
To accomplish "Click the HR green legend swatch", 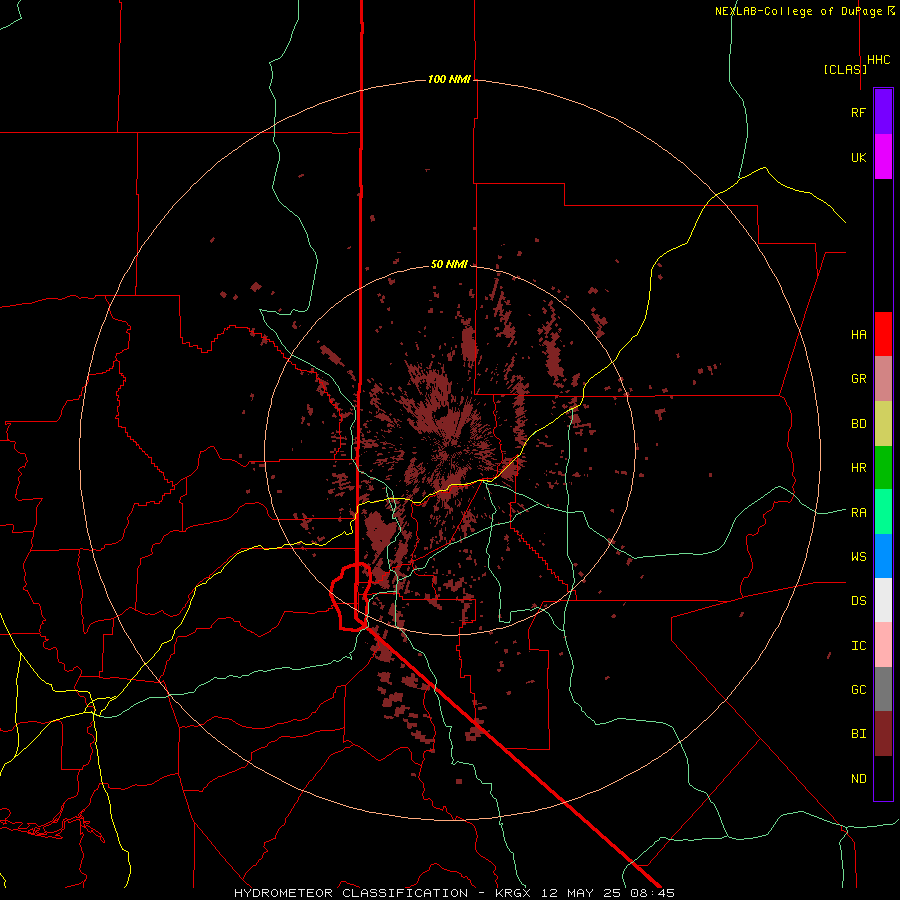I will [883, 468].
